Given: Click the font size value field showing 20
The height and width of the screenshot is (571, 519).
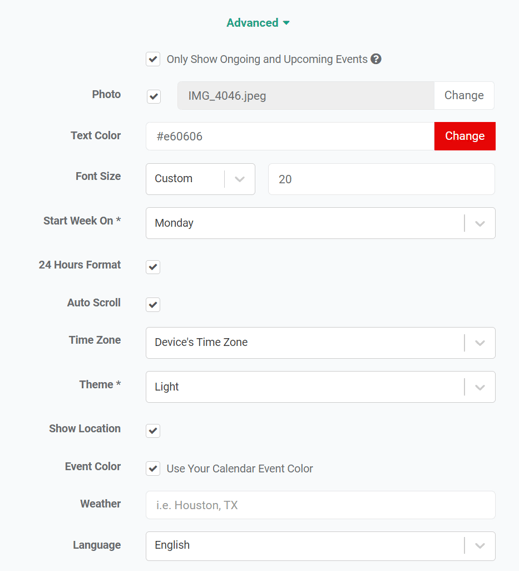Looking at the screenshot, I should (381, 179).
